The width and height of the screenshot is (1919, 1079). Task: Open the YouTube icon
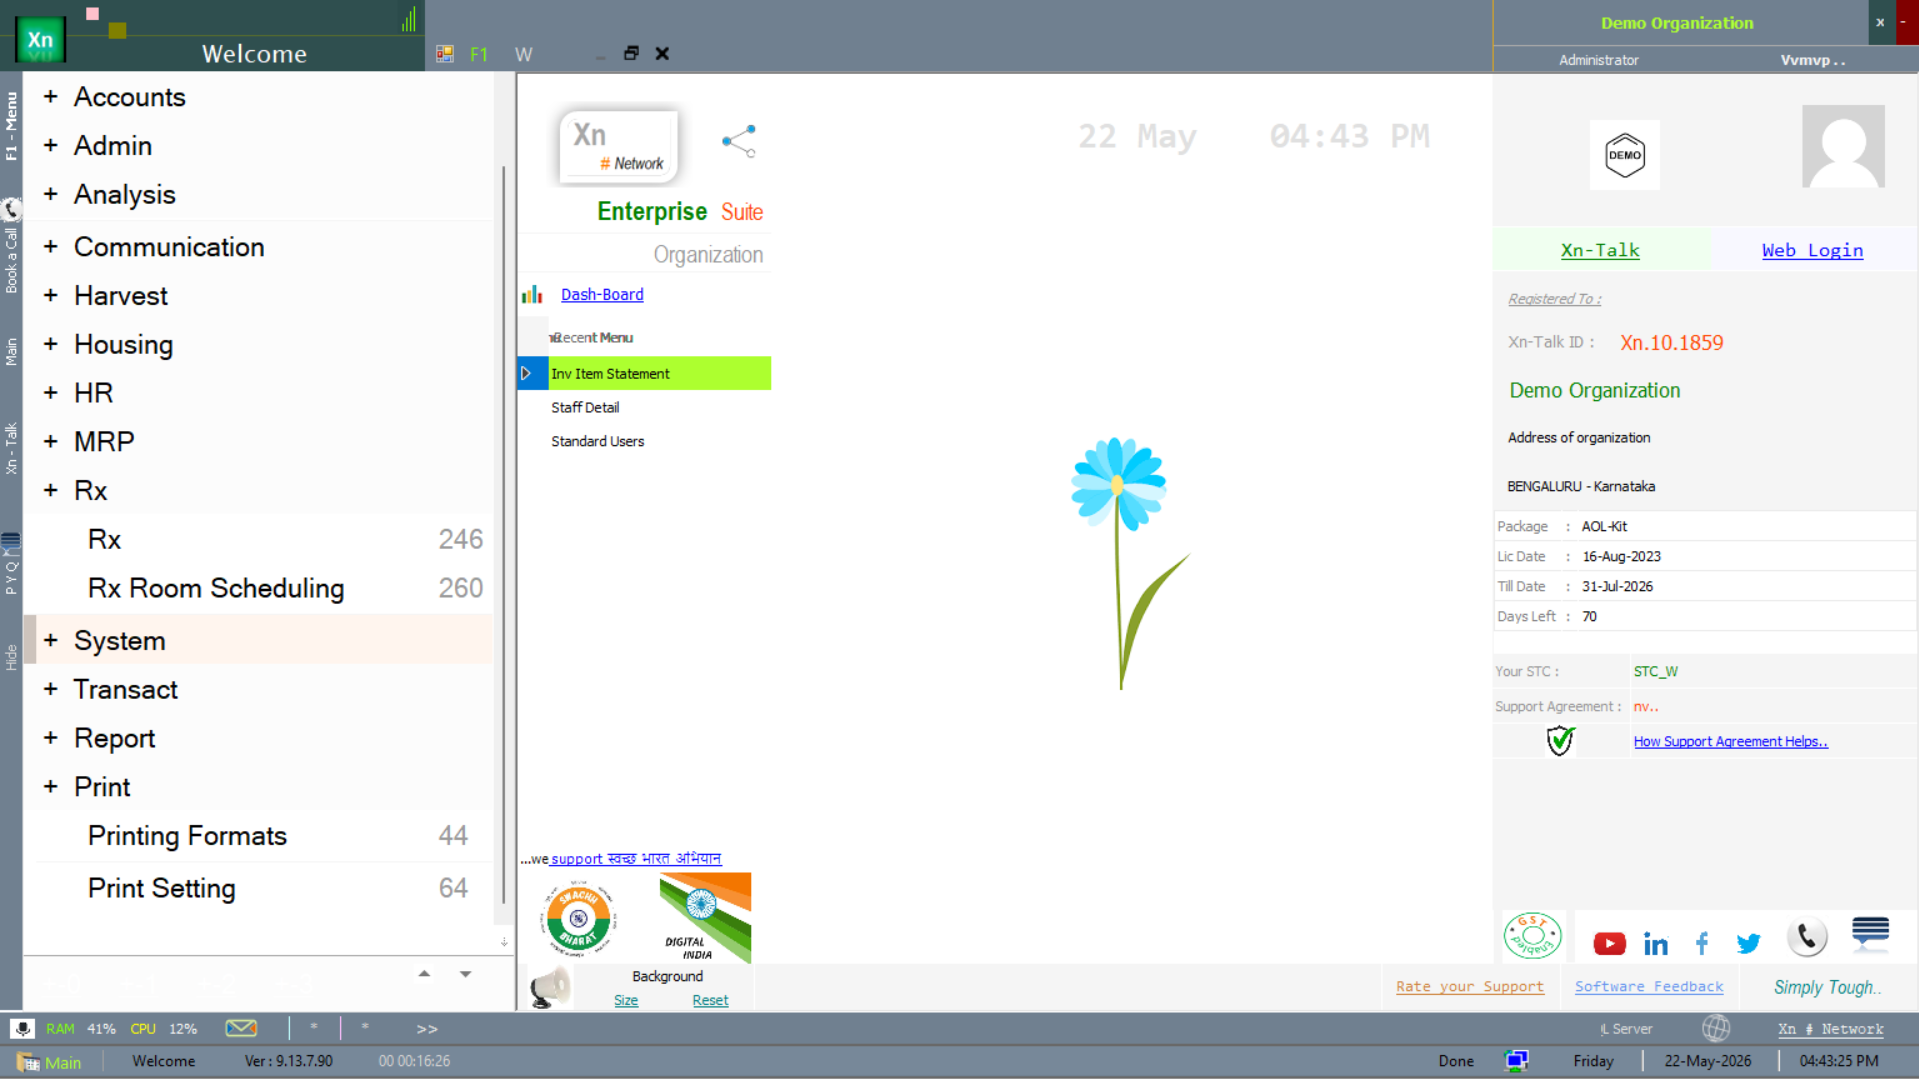[x=1609, y=943]
